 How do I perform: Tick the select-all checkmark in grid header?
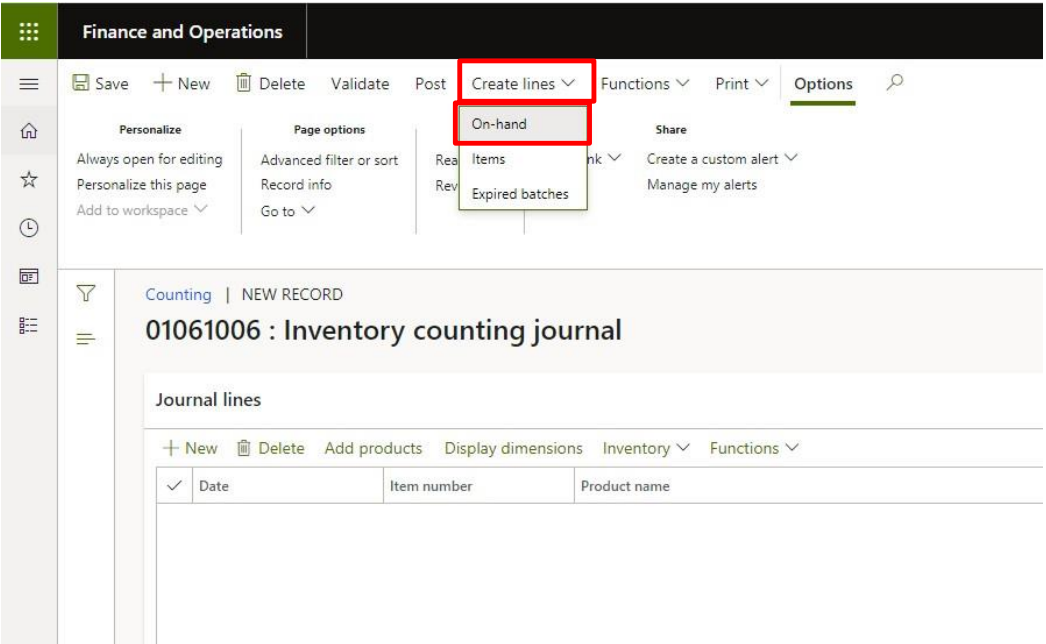tap(174, 486)
